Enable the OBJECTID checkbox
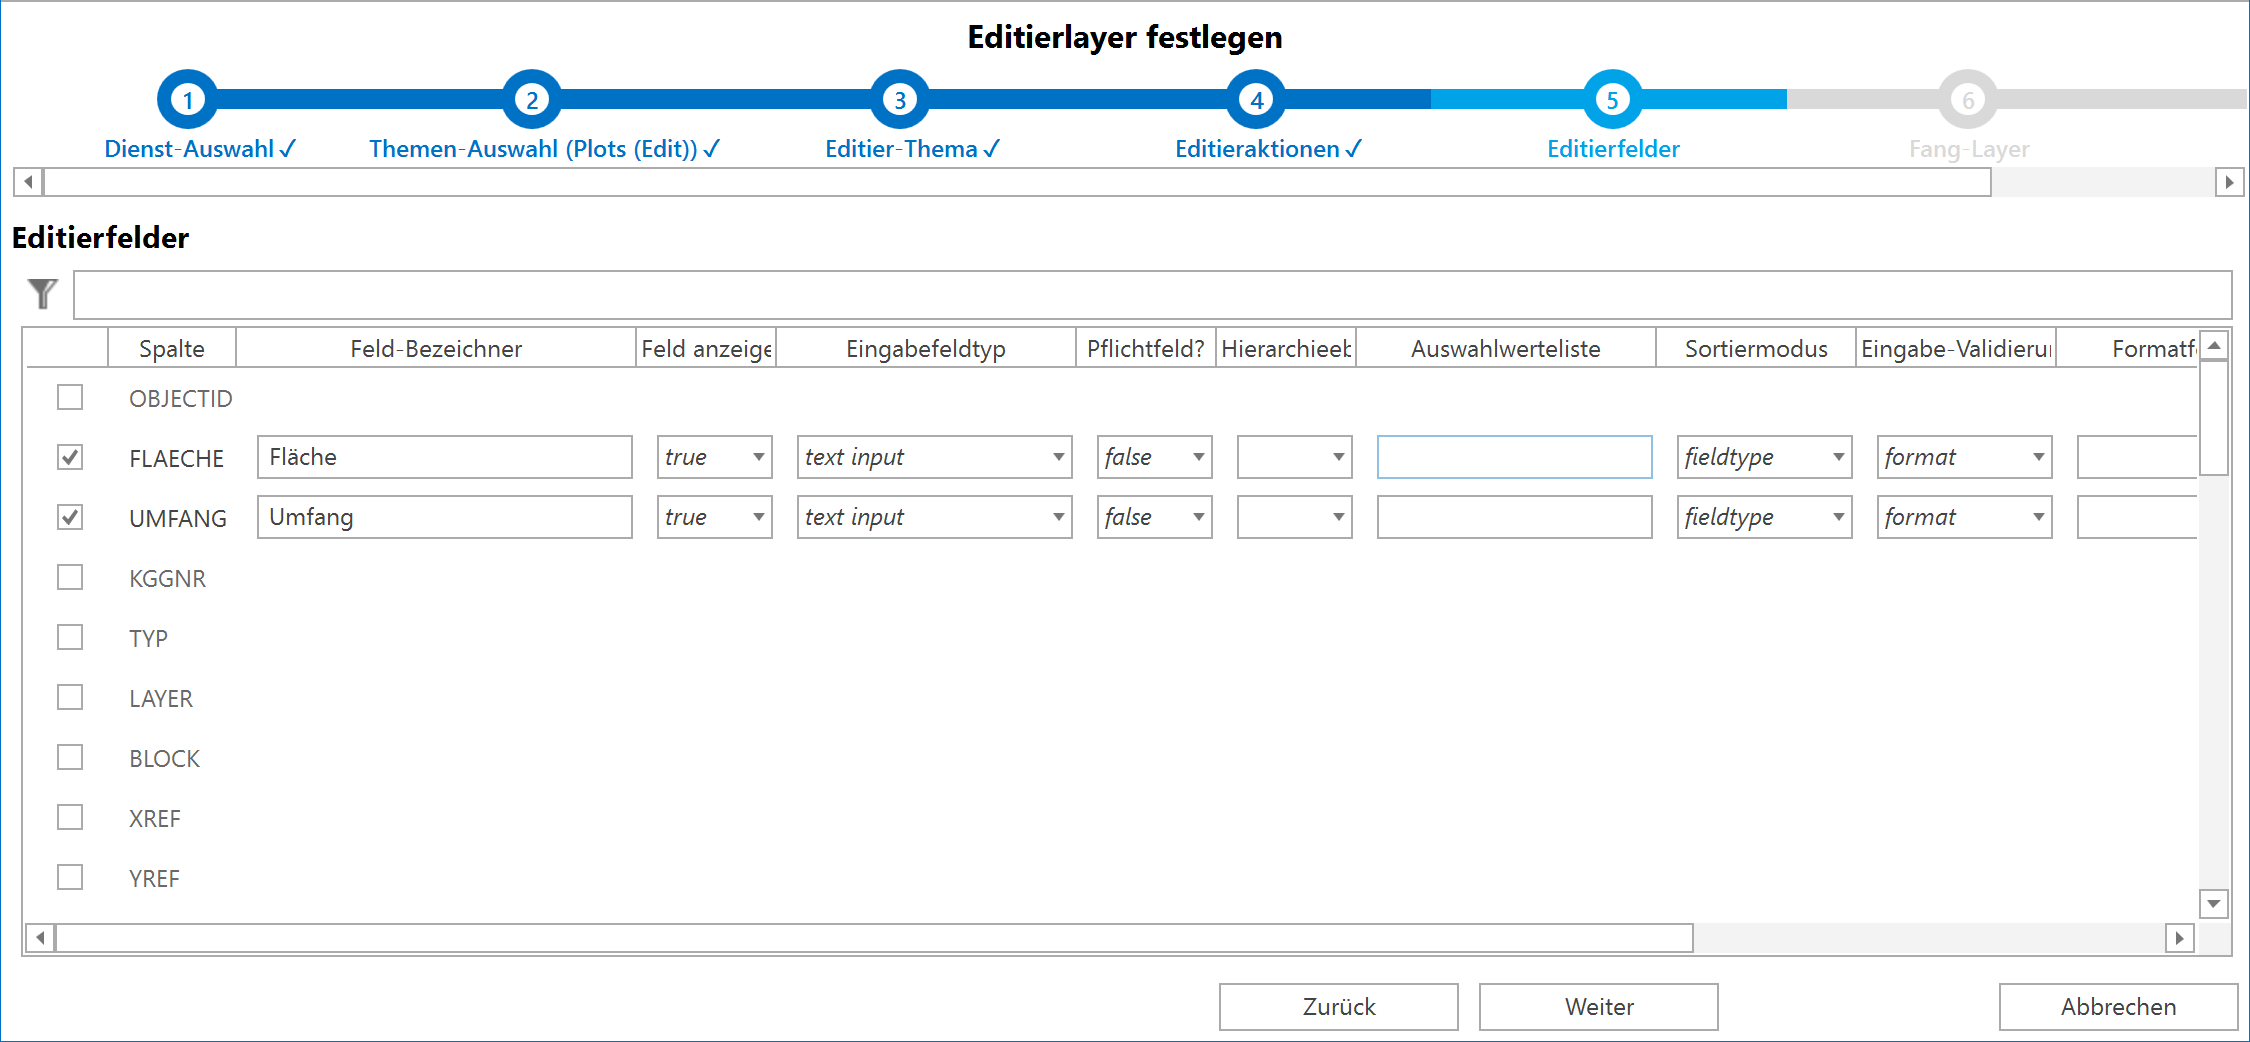2250x1042 pixels. tap(70, 397)
